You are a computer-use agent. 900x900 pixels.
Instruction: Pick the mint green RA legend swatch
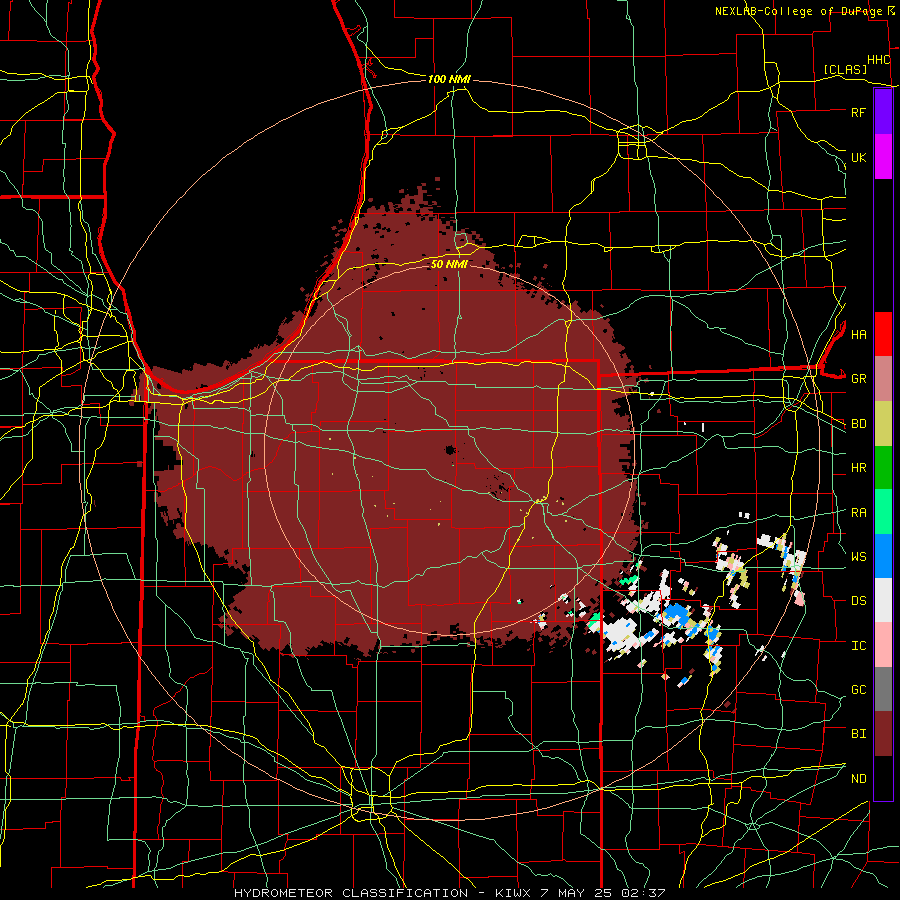point(883,512)
